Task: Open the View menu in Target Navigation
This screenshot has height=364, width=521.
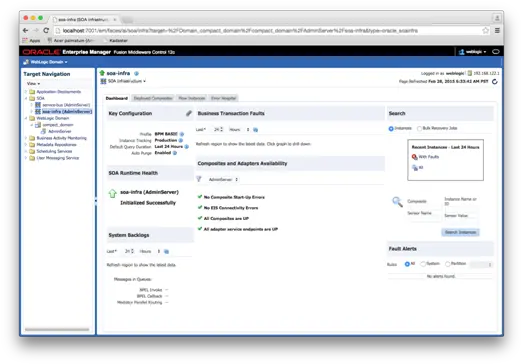Action: [33, 84]
